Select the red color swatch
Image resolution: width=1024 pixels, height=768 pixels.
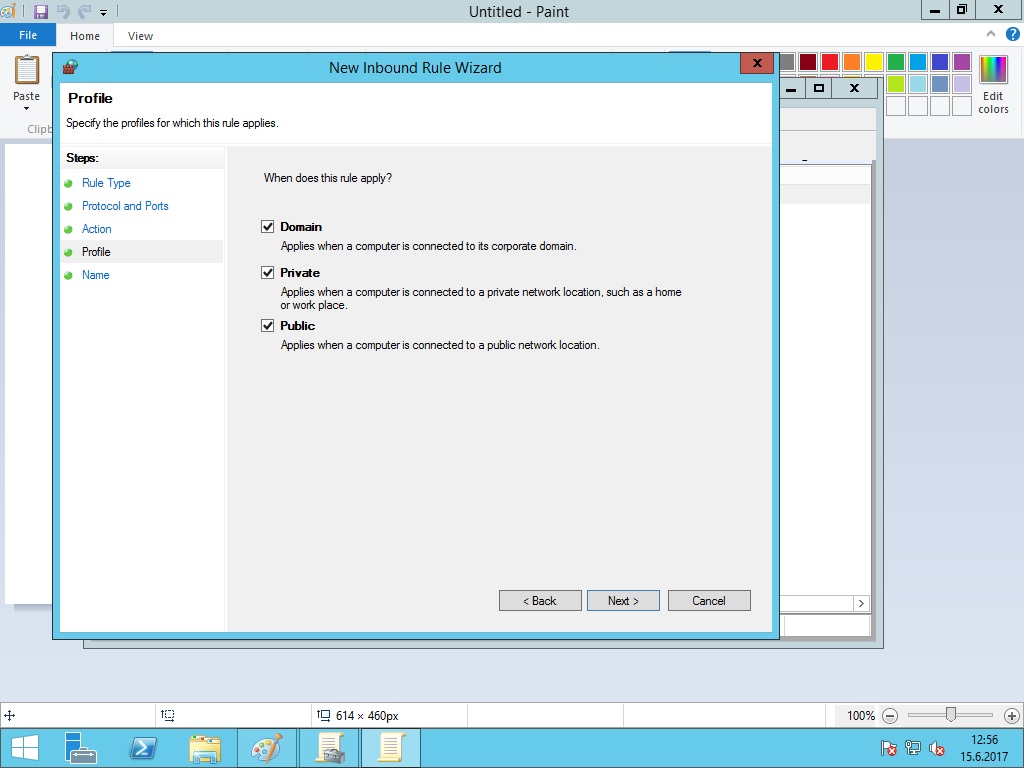(x=829, y=62)
